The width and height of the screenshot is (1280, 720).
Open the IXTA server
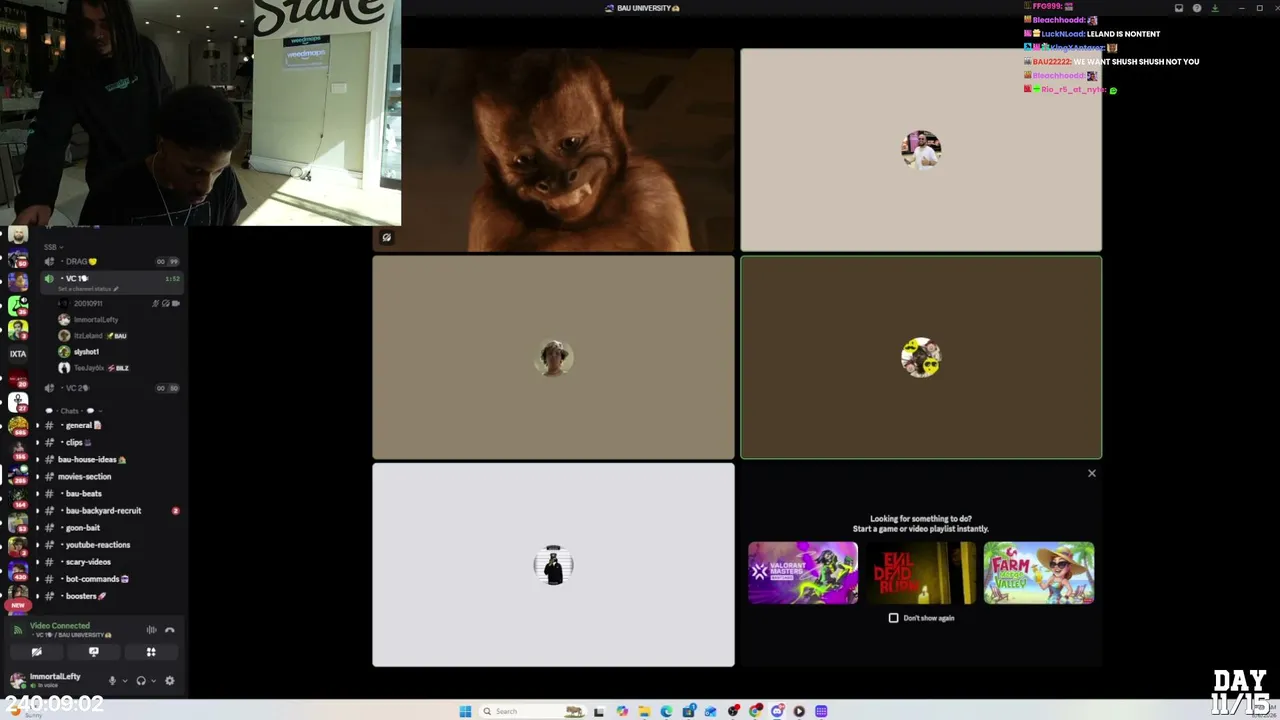18,353
